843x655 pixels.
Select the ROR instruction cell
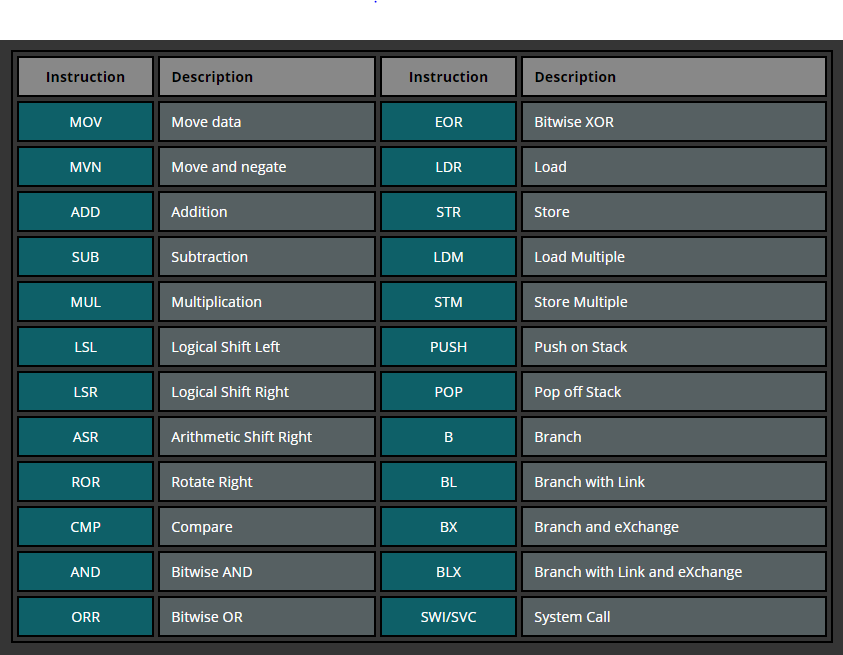click(x=85, y=482)
